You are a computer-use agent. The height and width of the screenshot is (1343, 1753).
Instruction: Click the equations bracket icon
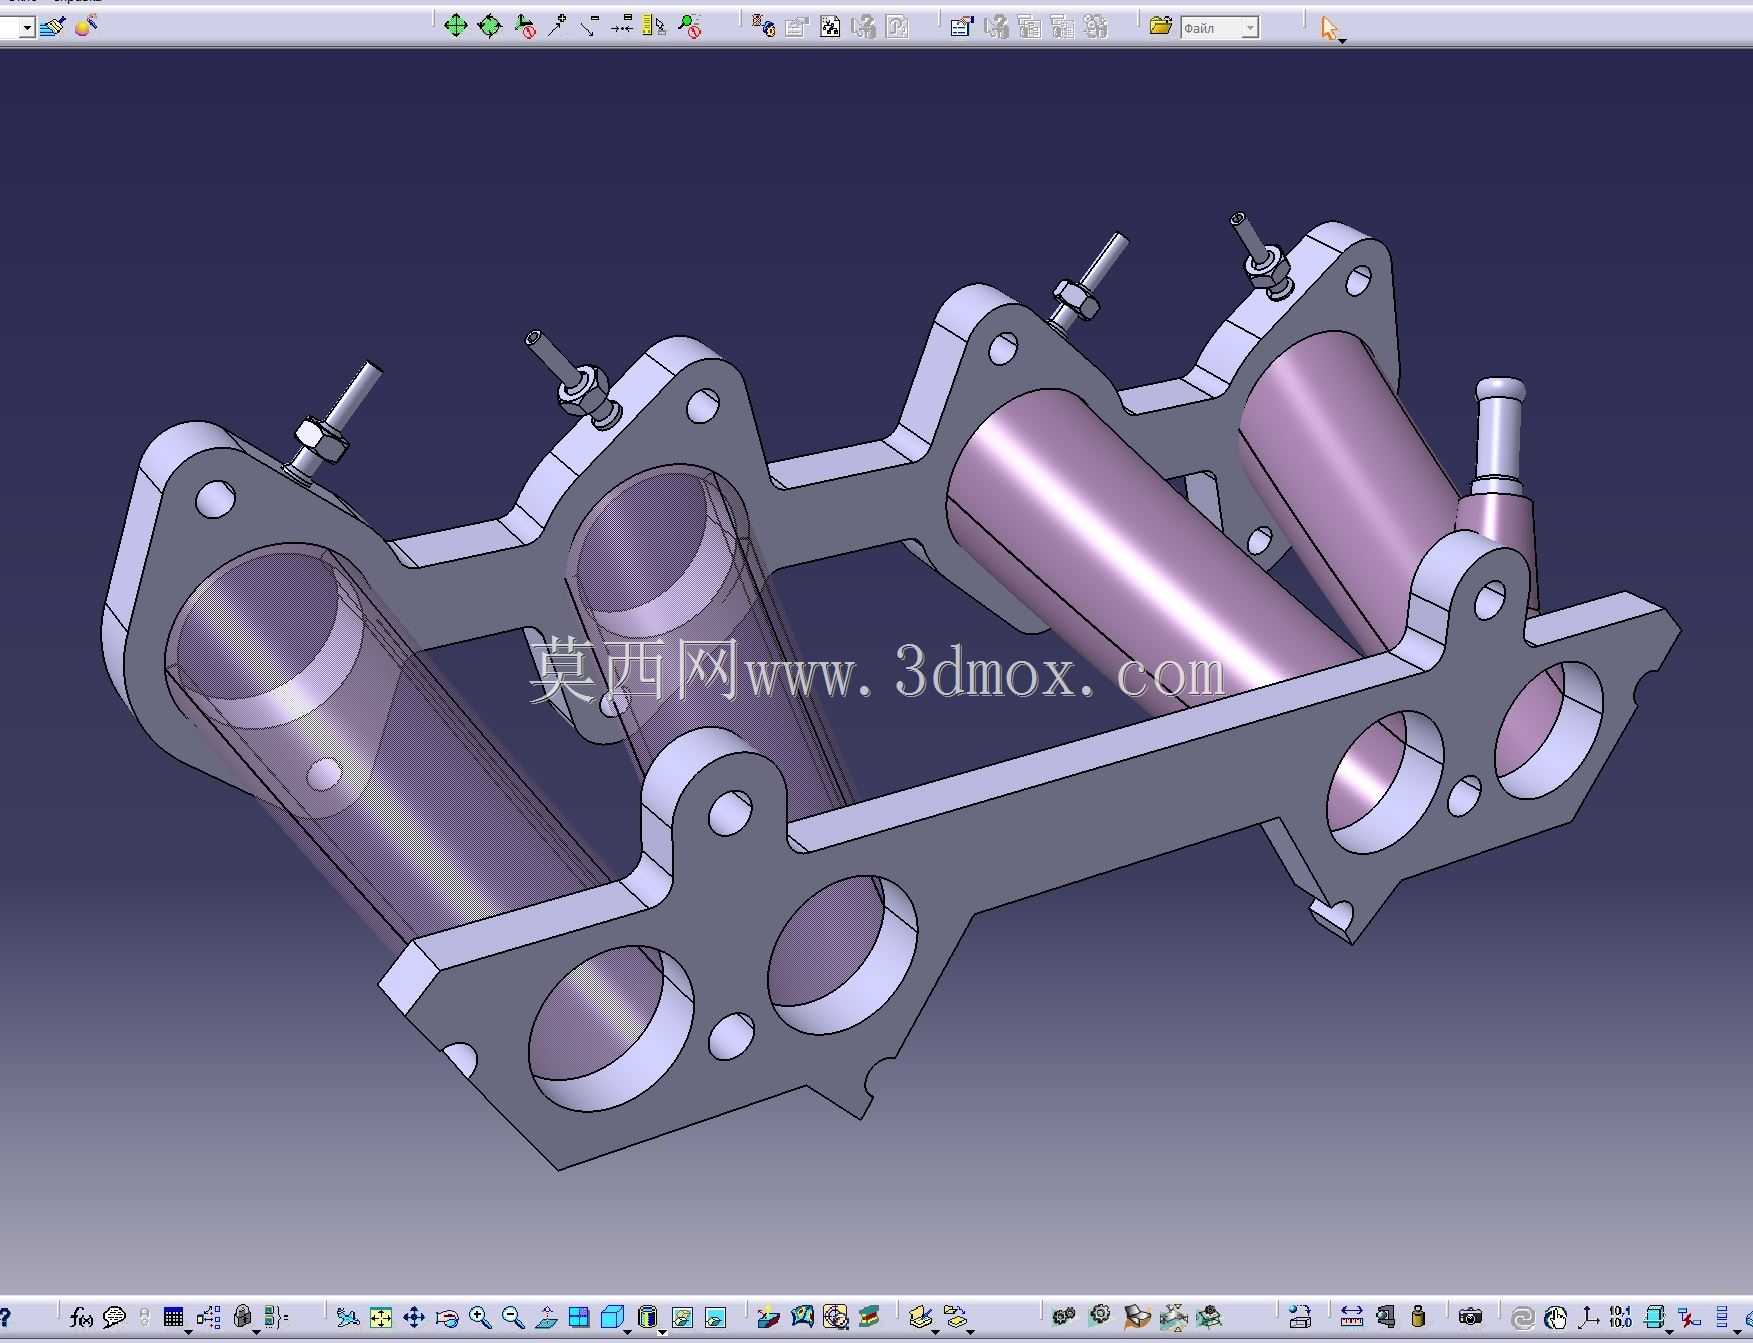(276, 1318)
